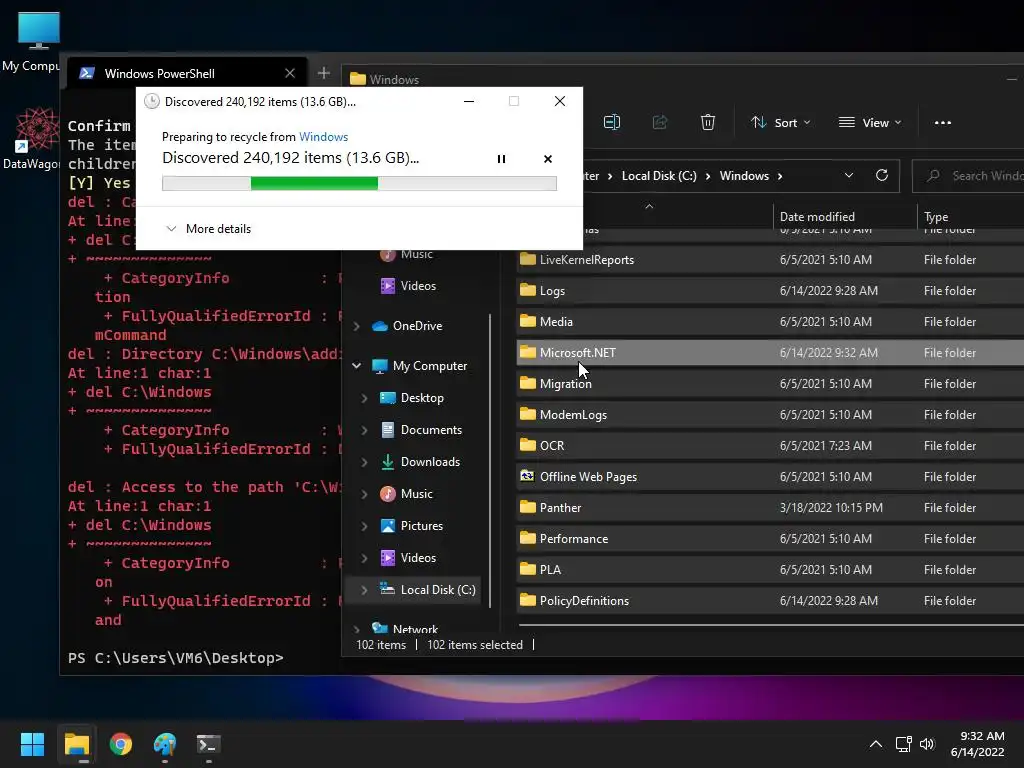
Task: Click Local Disk (C:) in address bar
Action: coord(659,176)
